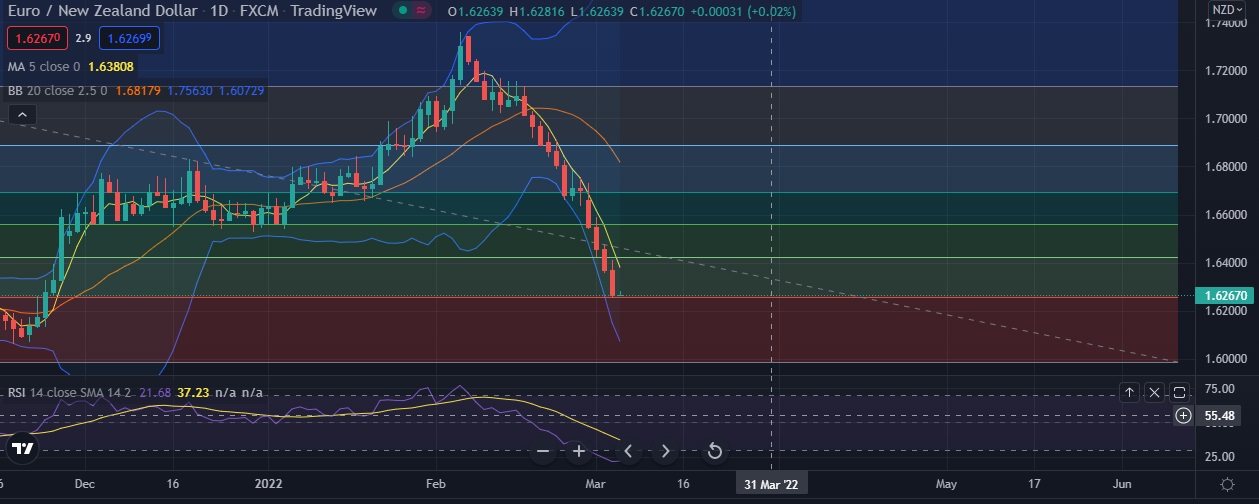This screenshot has height=504, width=1259.
Task: Click the red sell price 1.62670 button
Action: point(36,39)
